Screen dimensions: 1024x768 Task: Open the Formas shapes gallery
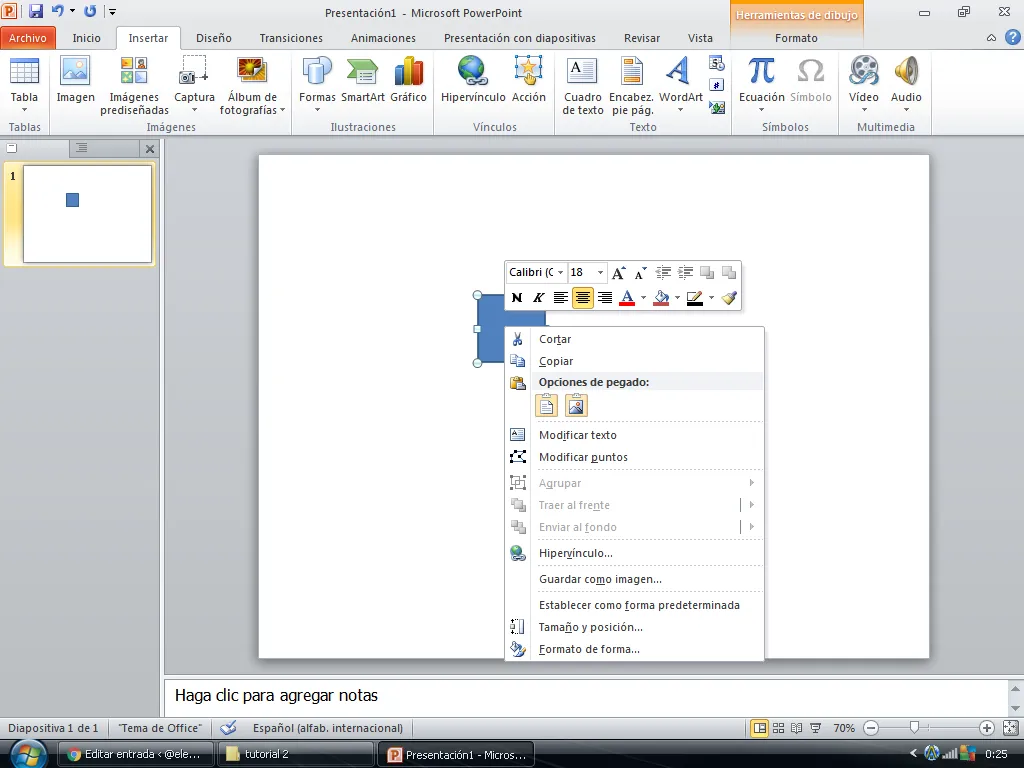(x=317, y=84)
